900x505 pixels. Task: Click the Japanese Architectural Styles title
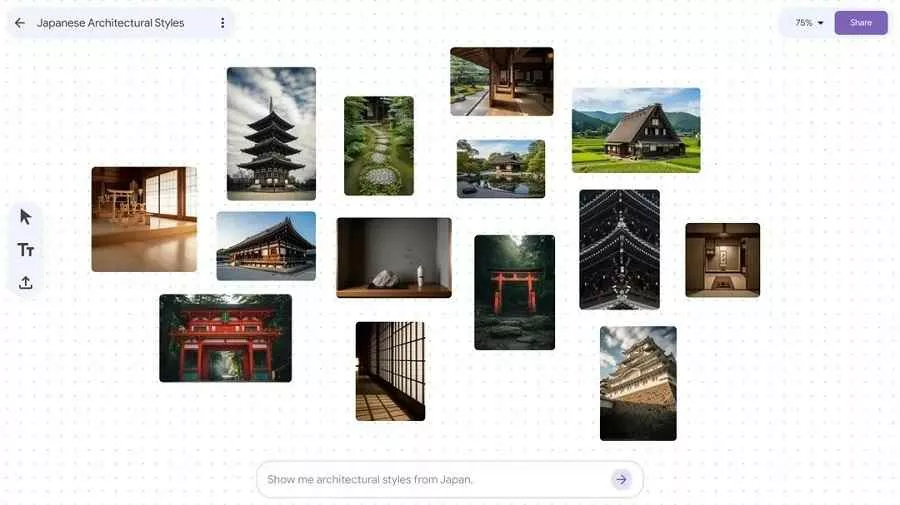(x=110, y=23)
